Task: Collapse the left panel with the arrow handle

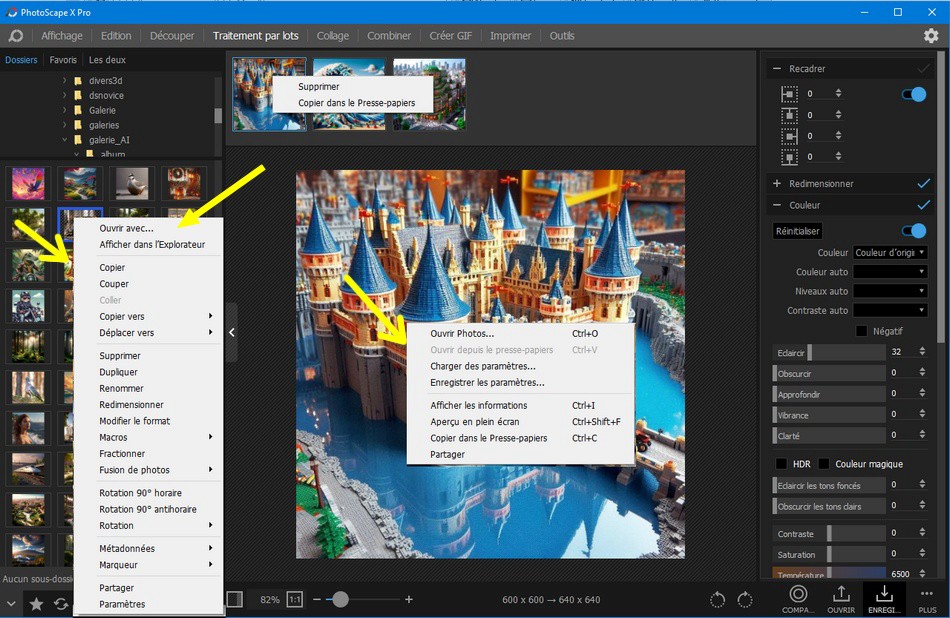Action: [x=231, y=332]
